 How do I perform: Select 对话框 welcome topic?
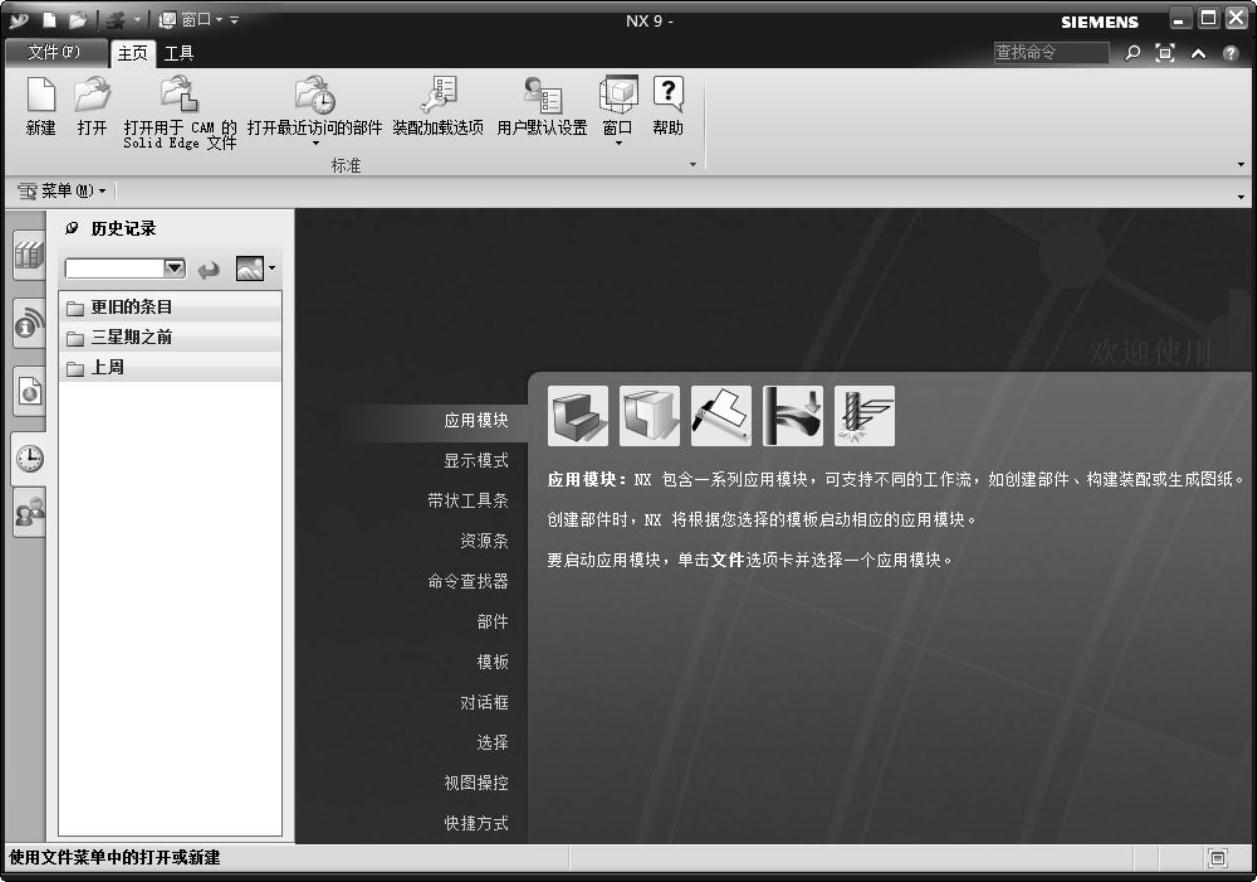(x=484, y=703)
